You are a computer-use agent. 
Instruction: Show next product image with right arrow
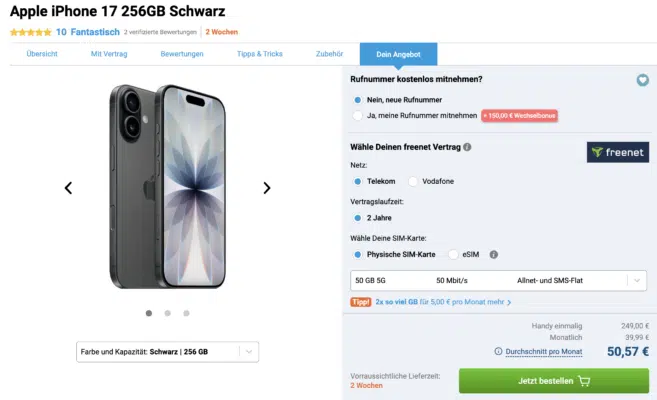tap(267, 187)
